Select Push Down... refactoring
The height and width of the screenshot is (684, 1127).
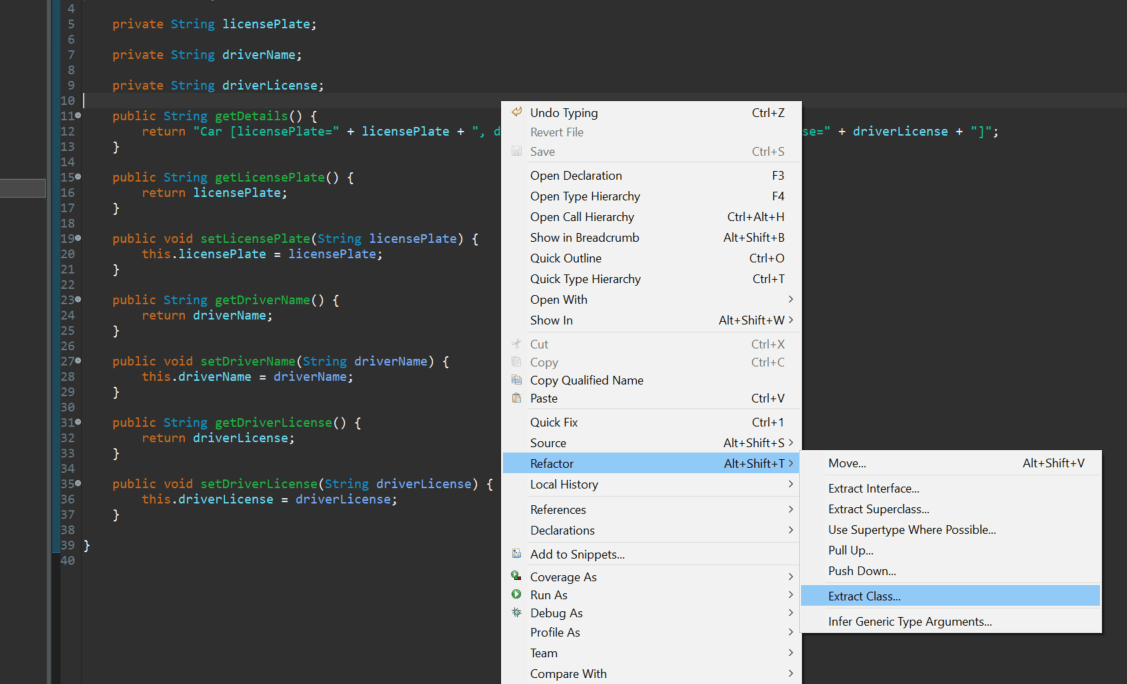951,571
